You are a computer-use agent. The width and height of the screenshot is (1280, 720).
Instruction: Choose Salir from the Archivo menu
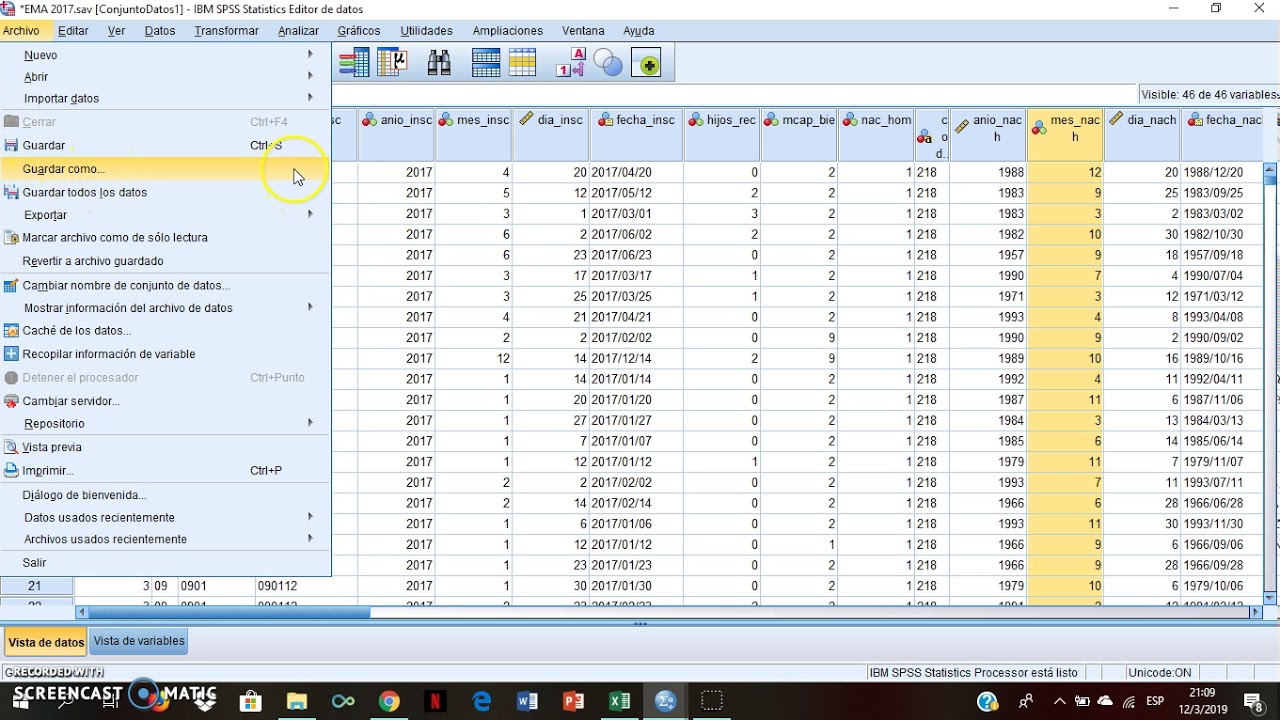166,563
